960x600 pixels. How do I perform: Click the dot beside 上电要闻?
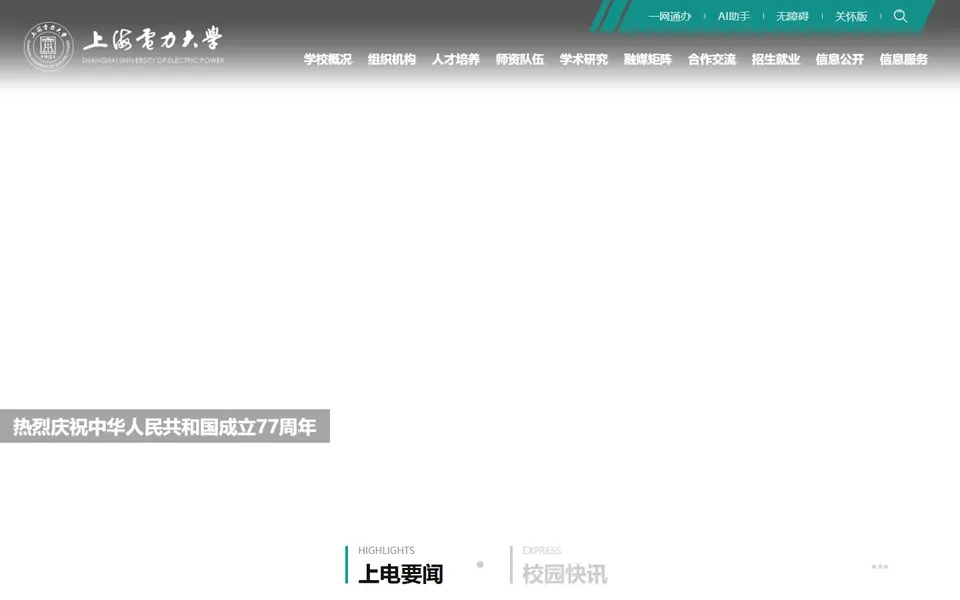point(480,564)
